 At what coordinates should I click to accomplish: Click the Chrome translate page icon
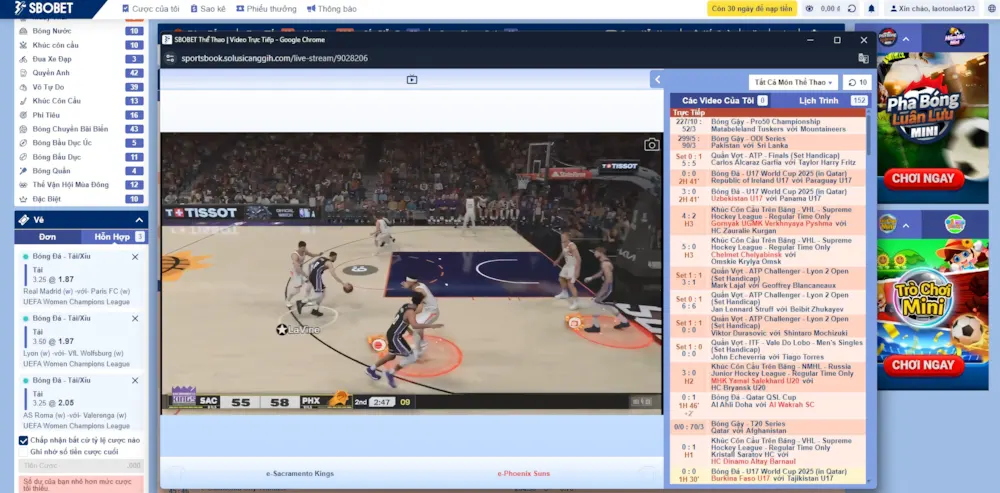point(863,58)
